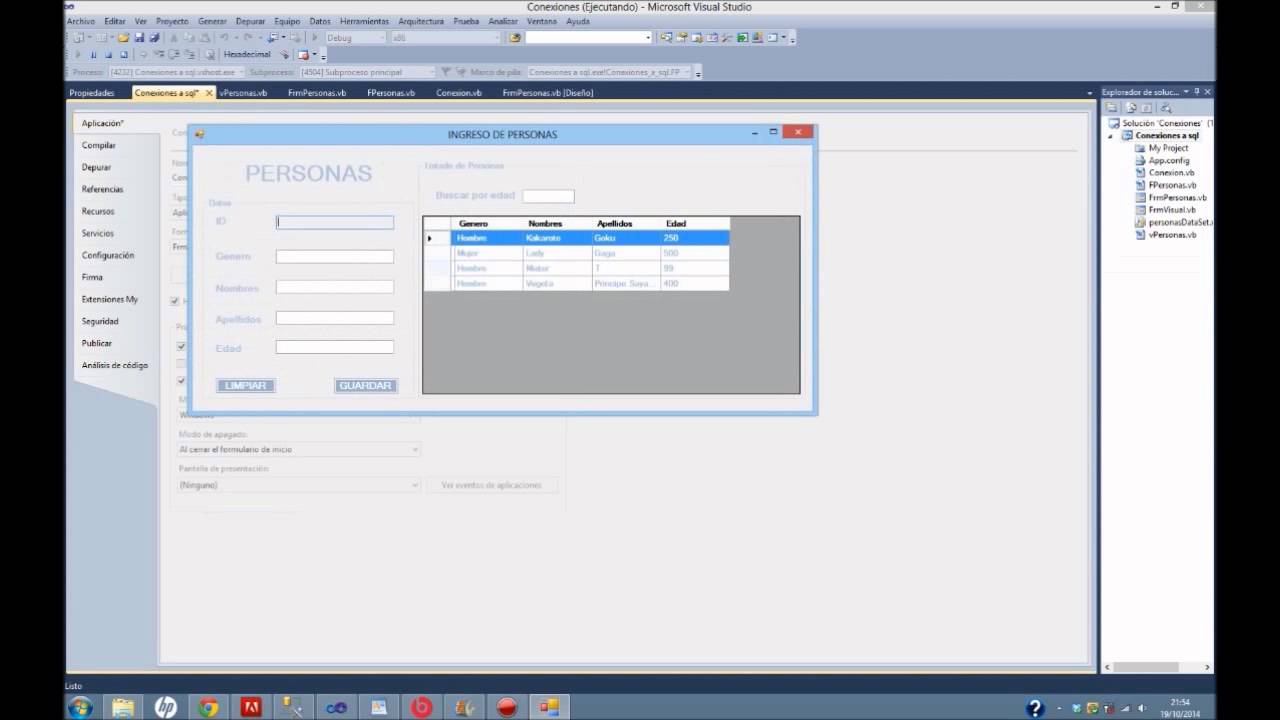Click the Pause debugging icon
This screenshot has width=1280, height=720.
tap(93, 54)
